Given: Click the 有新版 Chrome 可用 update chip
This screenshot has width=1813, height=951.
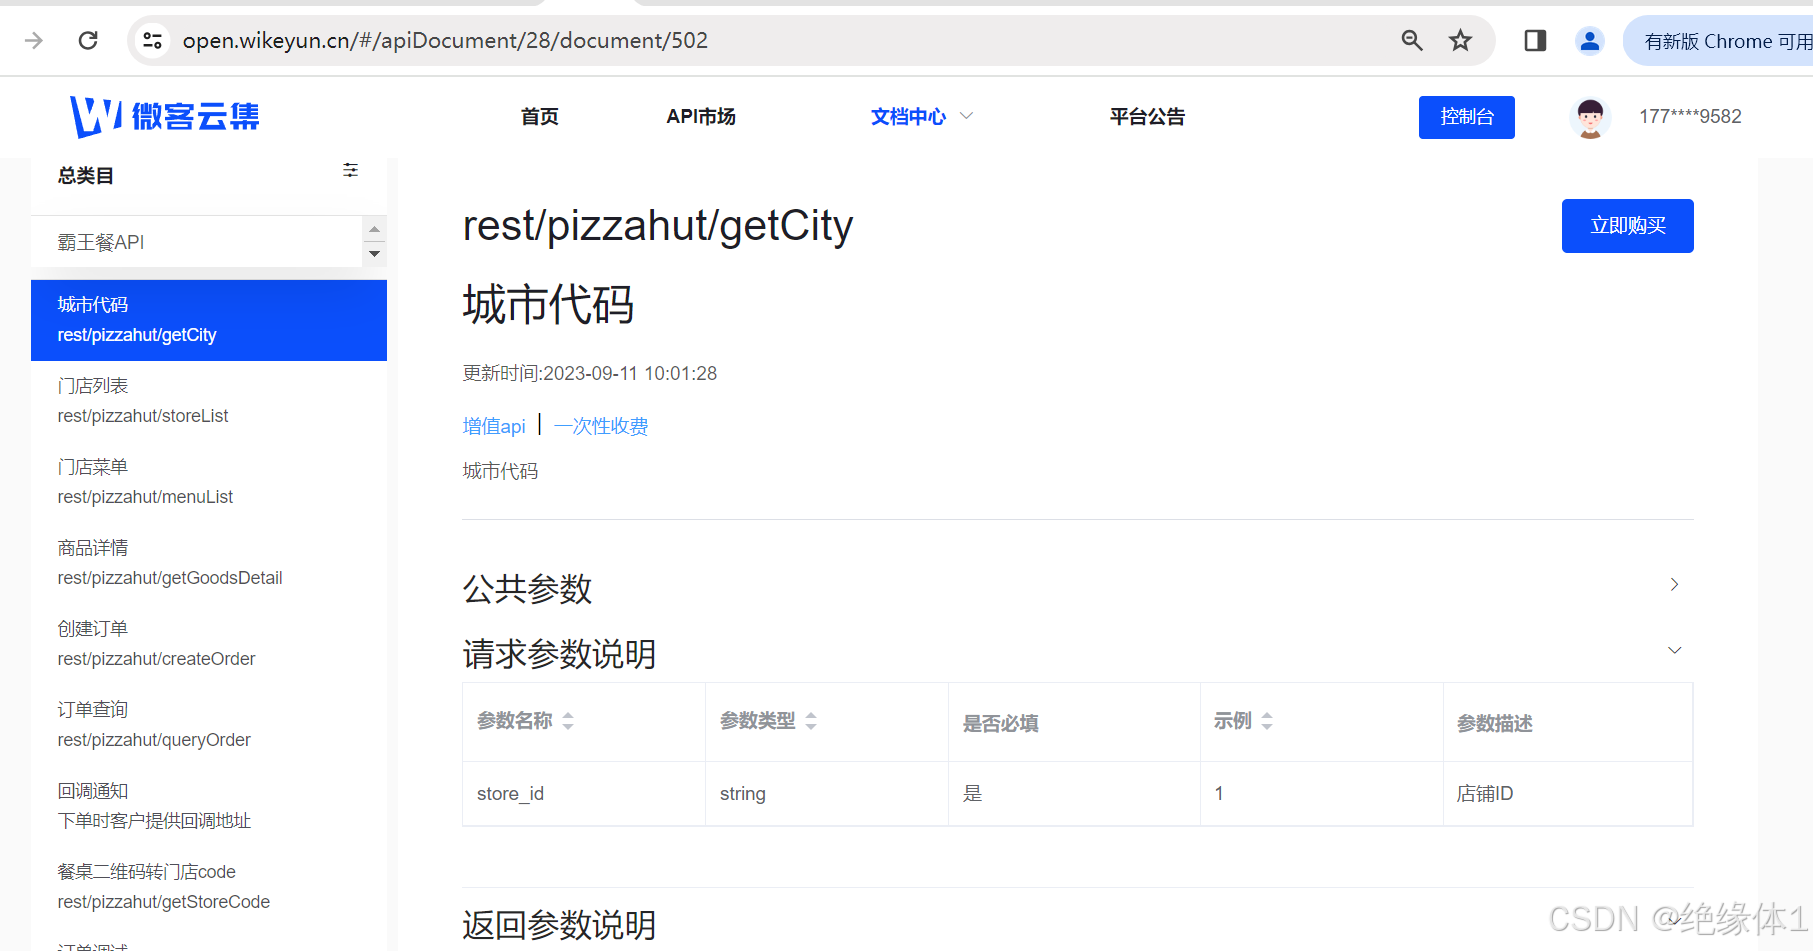Looking at the screenshot, I should click(x=1718, y=41).
